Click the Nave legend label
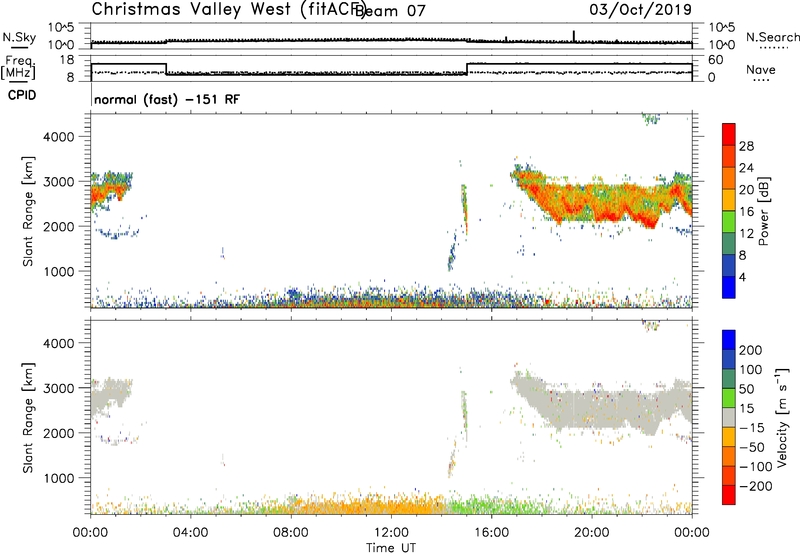800x554 pixels. pyautogui.click(x=761, y=70)
